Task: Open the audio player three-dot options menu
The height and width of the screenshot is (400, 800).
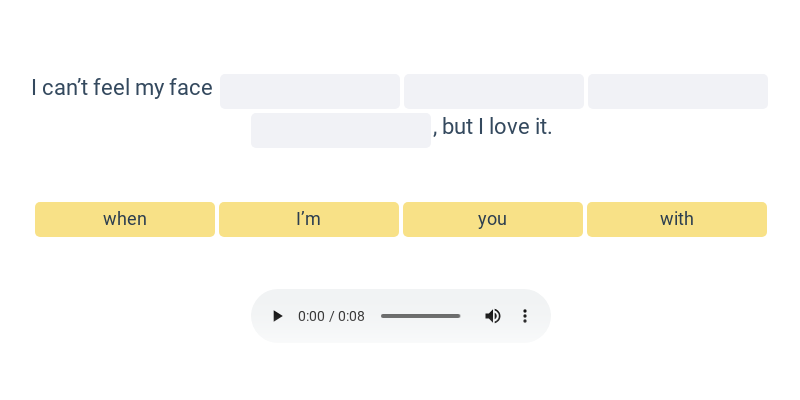Action: point(525,316)
